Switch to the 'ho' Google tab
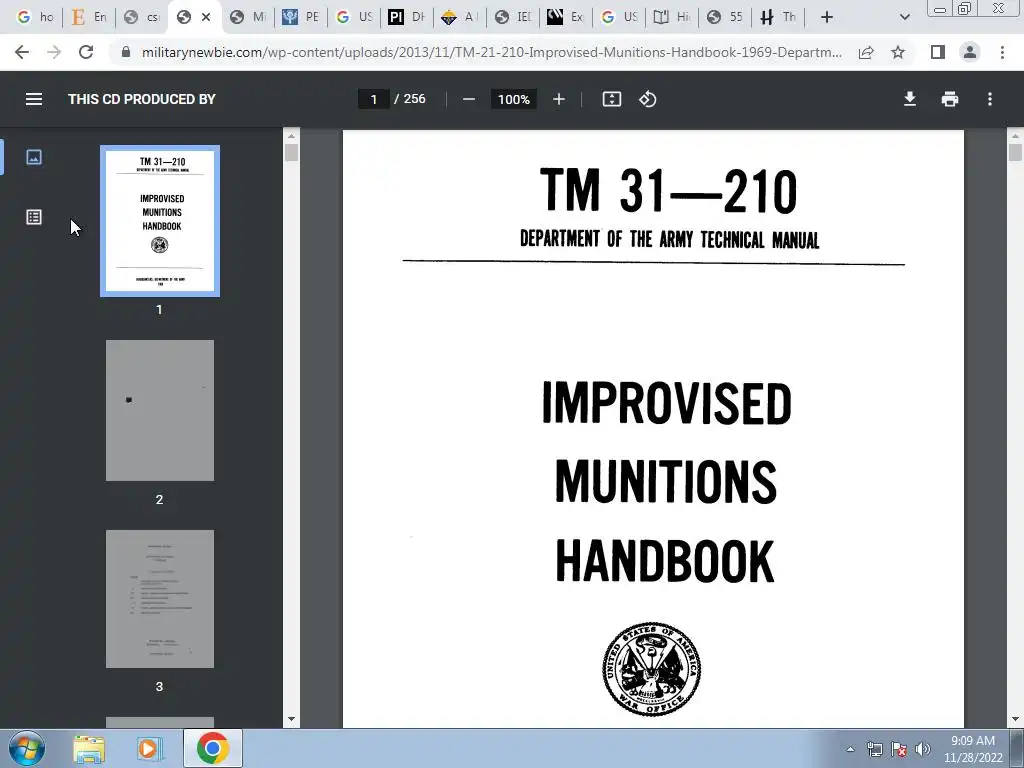This screenshot has height=768, width=1024. 35,17
